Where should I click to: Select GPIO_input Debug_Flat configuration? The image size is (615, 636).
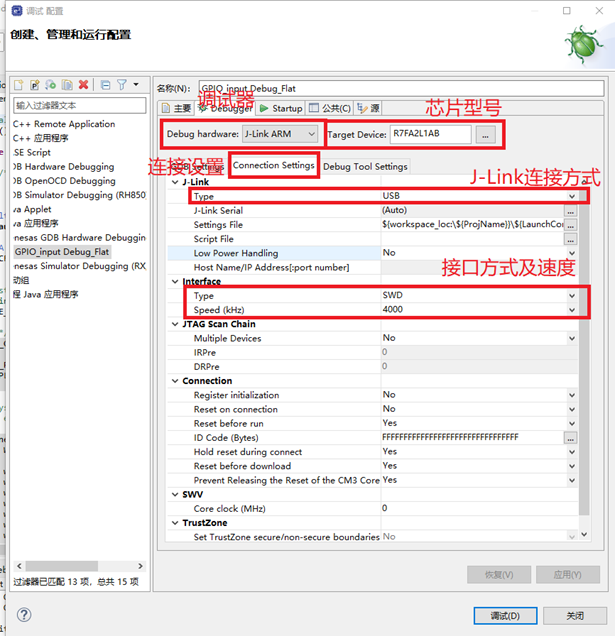click(62, 252)
